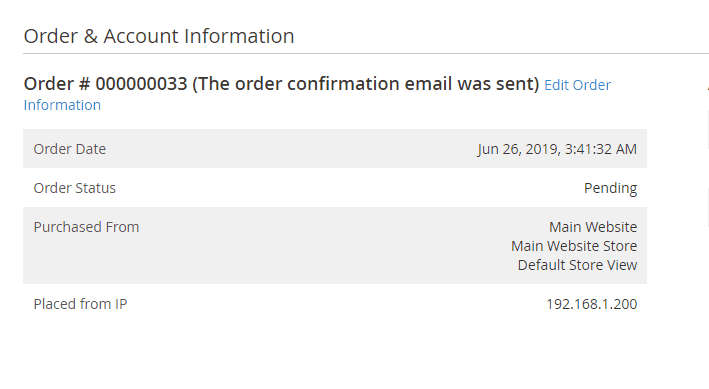
Task: Select the order number 000000033
Action: click(x=141, y=84)
